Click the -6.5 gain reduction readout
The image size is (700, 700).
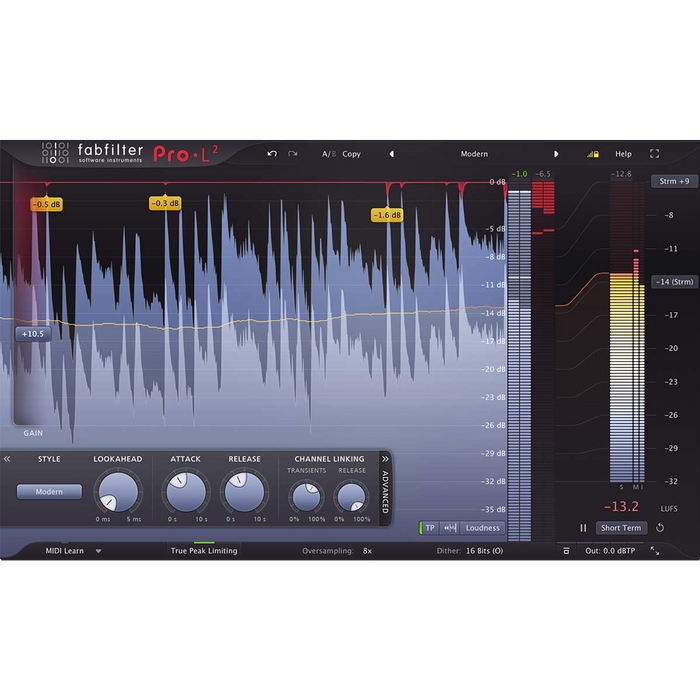[x=542, y=174]
